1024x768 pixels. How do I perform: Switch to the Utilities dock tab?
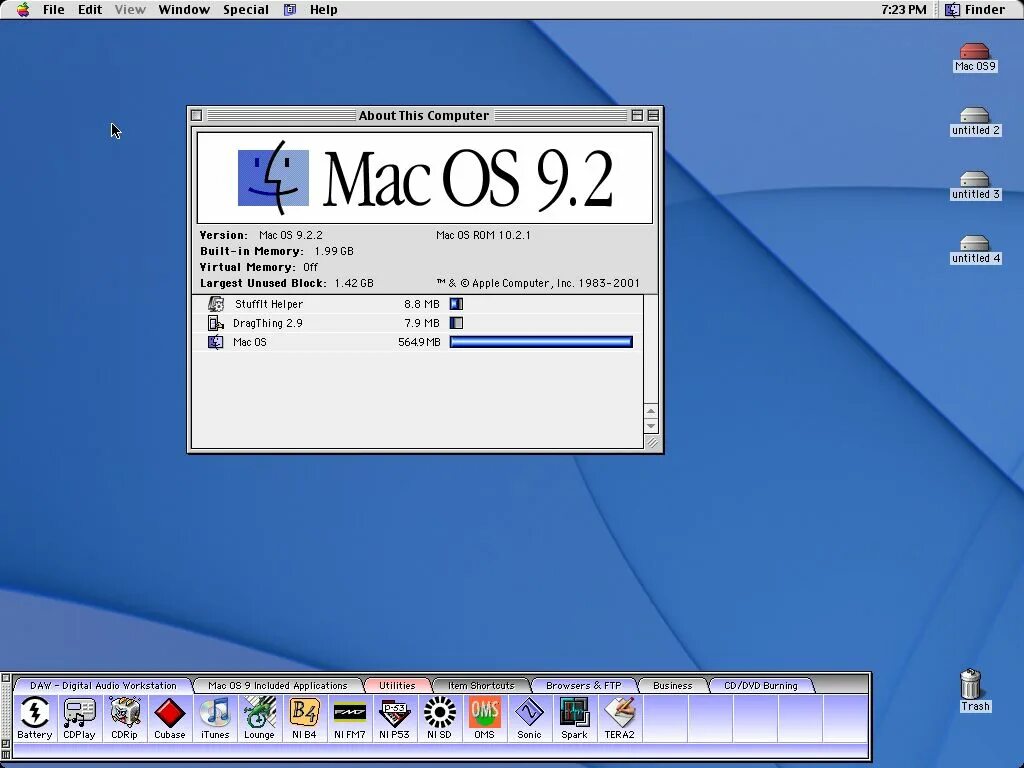[397, 685]
